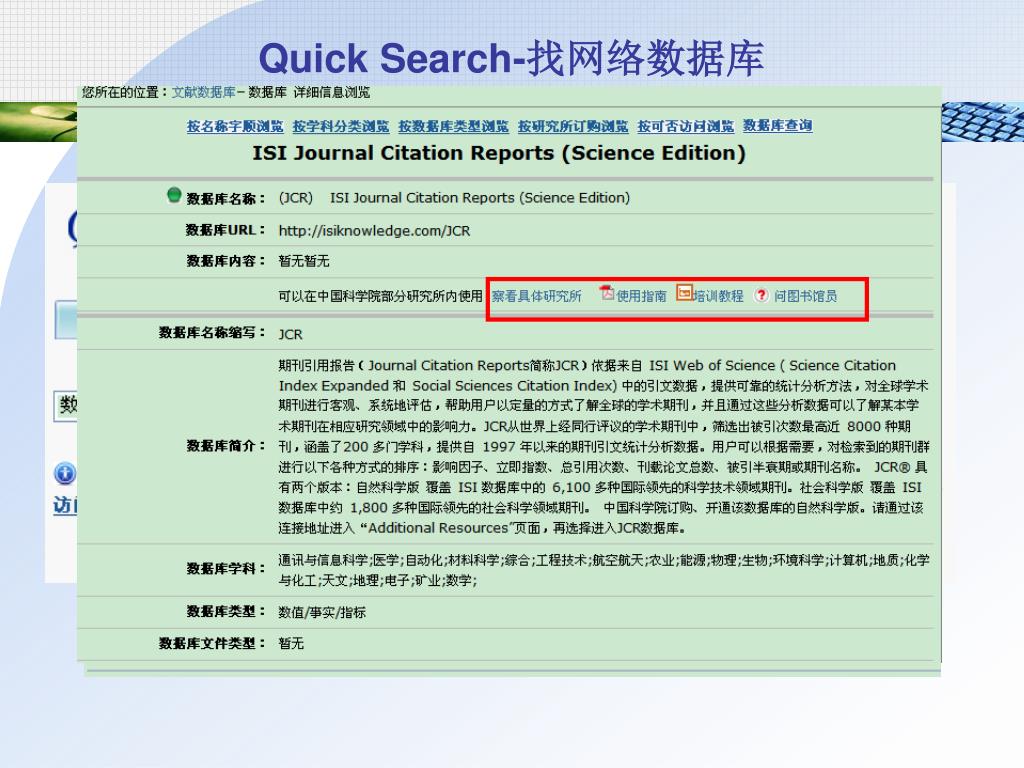Click the abbreviation value JCR
This screenshot has width=1024, height=768.
point(291,334)
